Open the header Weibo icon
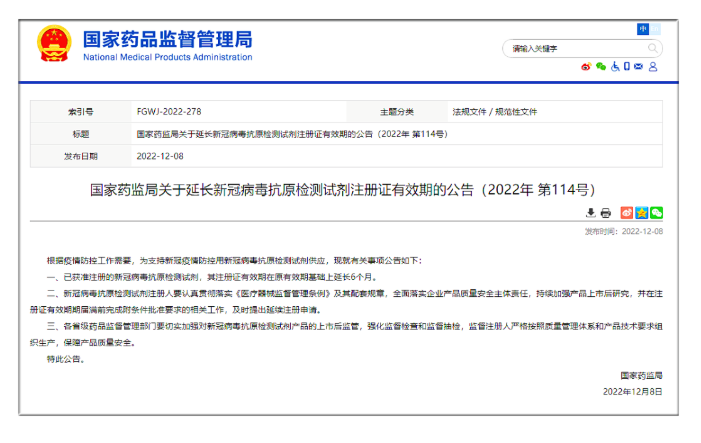Viewport: 701px width, 443px height. click(x=587, y=67)
